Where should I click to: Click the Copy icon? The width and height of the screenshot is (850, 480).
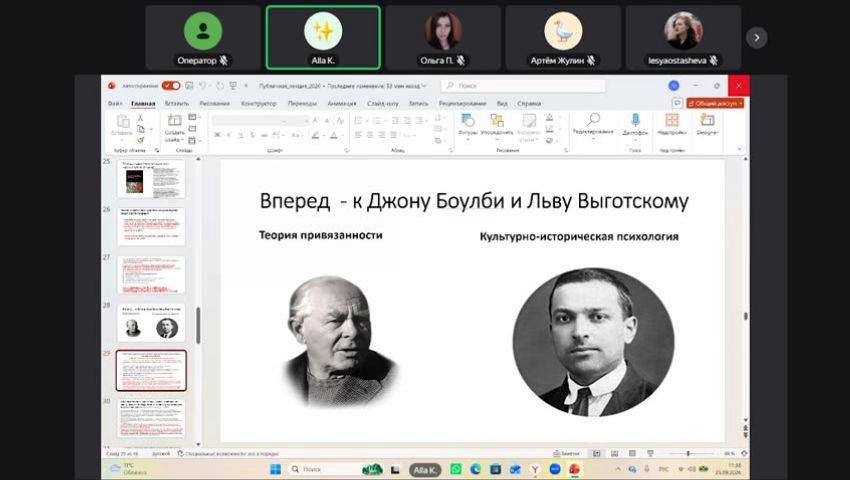pyautogui.click(x=140, y=129)
